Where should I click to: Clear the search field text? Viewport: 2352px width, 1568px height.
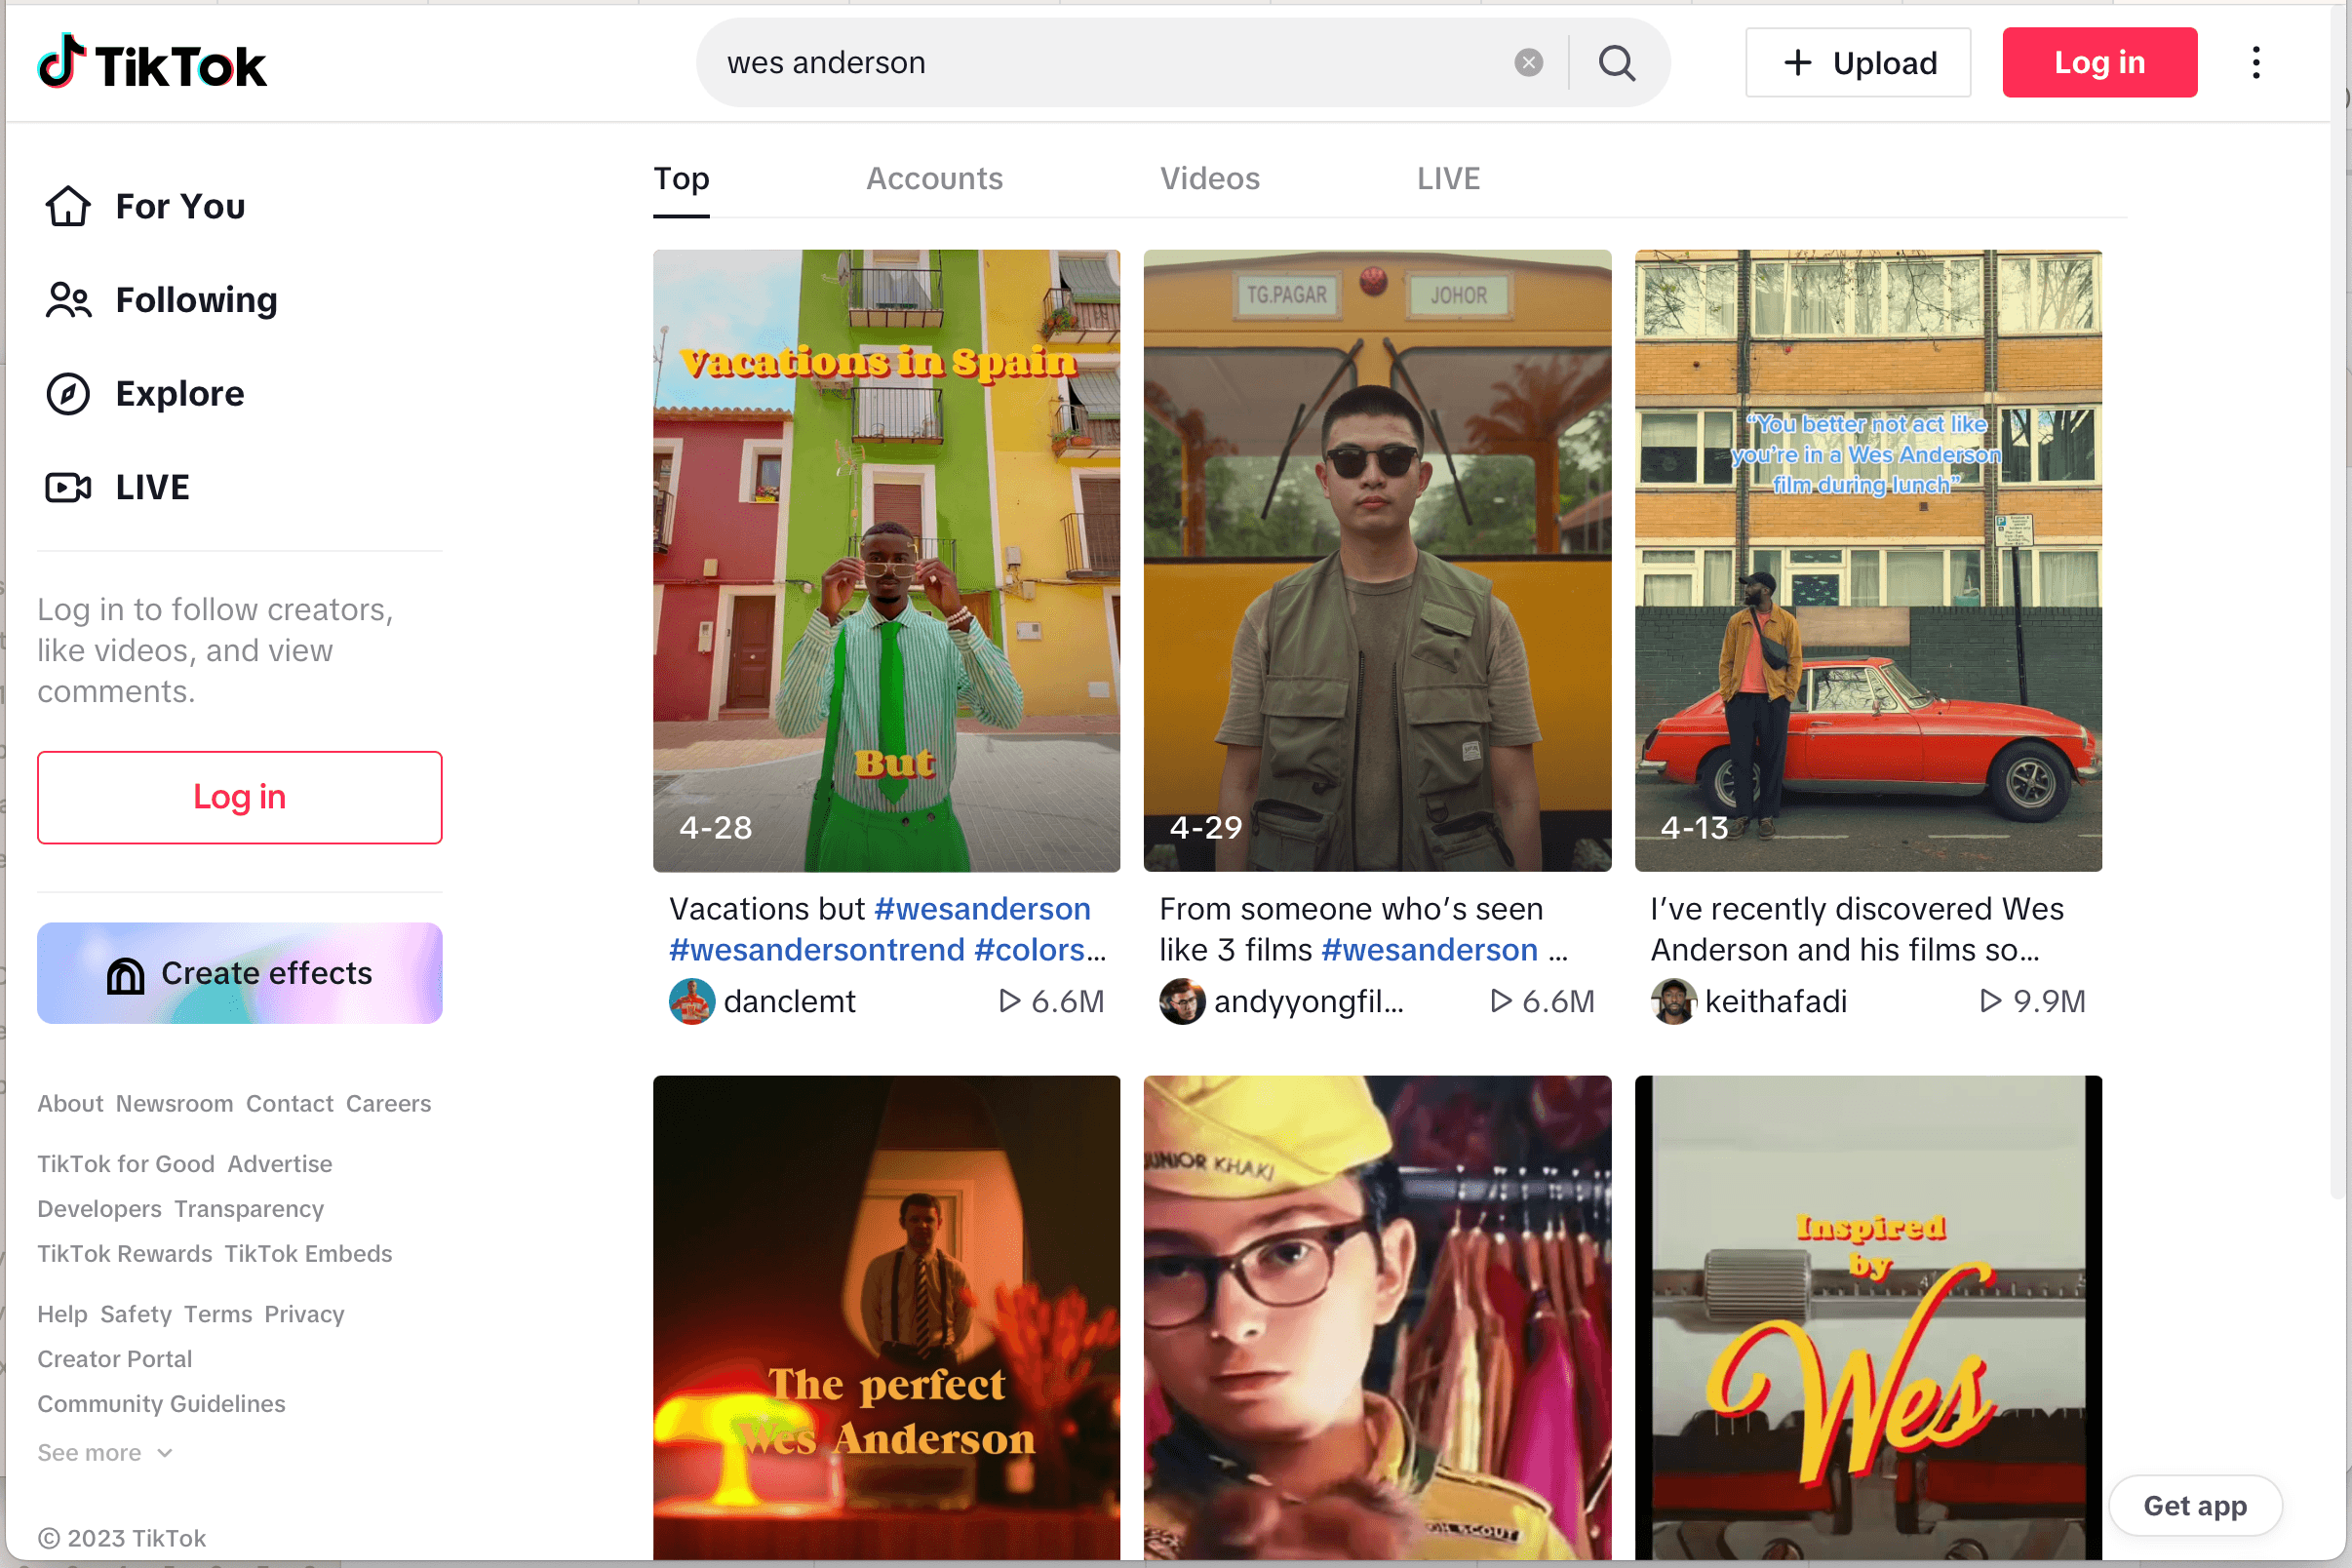tap(1528, 63)
